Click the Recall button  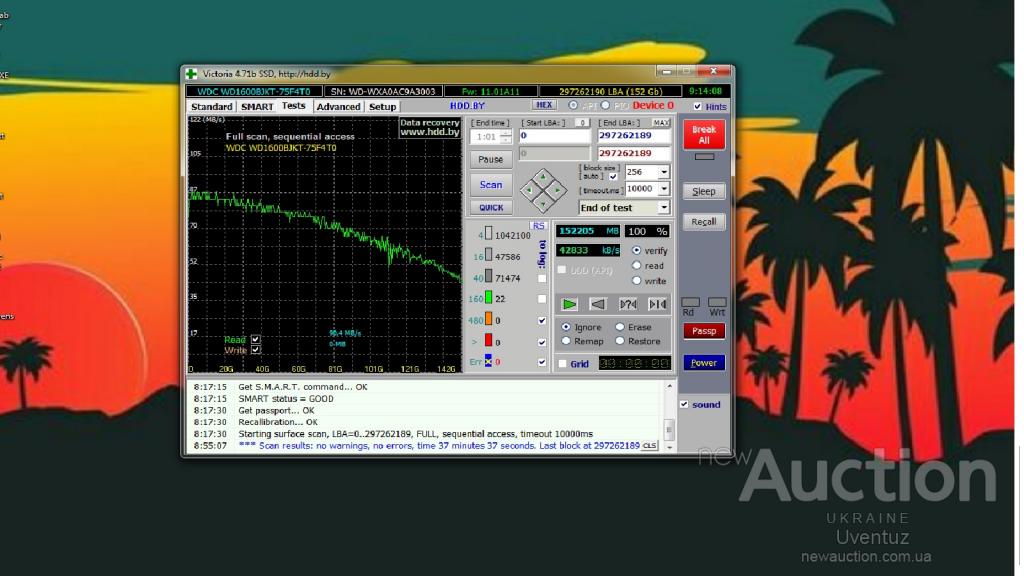(704, 222)
